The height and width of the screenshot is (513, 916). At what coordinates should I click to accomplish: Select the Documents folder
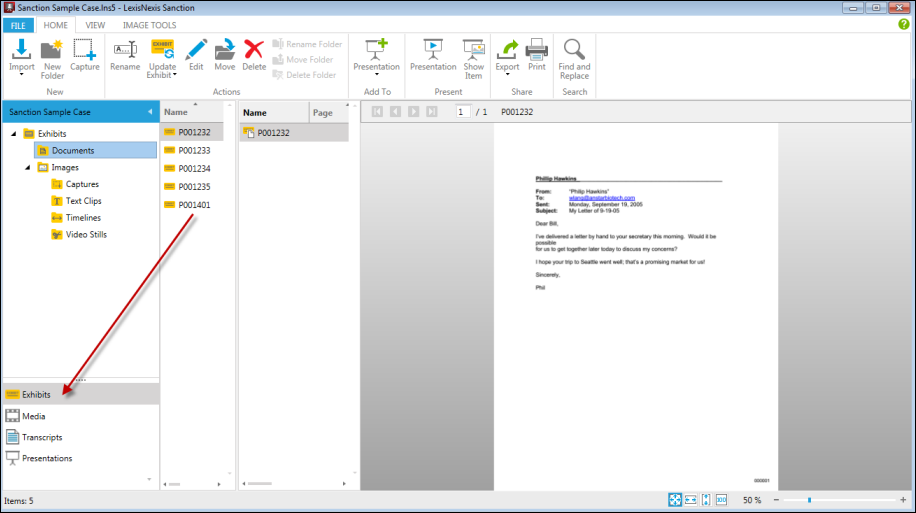tap(96, 150)
